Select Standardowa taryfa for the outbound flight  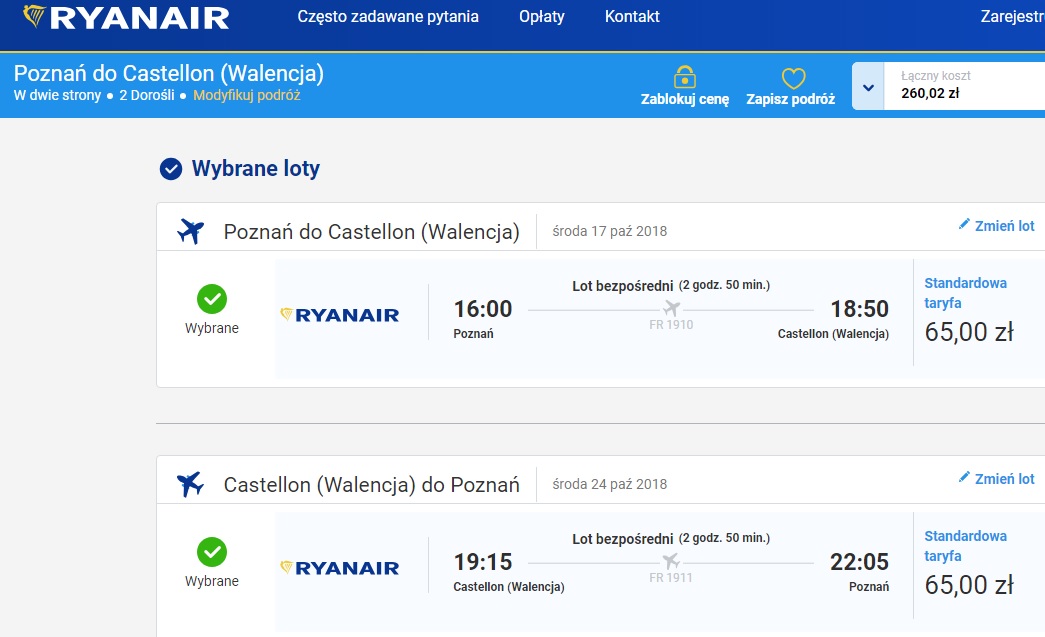[x=966, y=293]
